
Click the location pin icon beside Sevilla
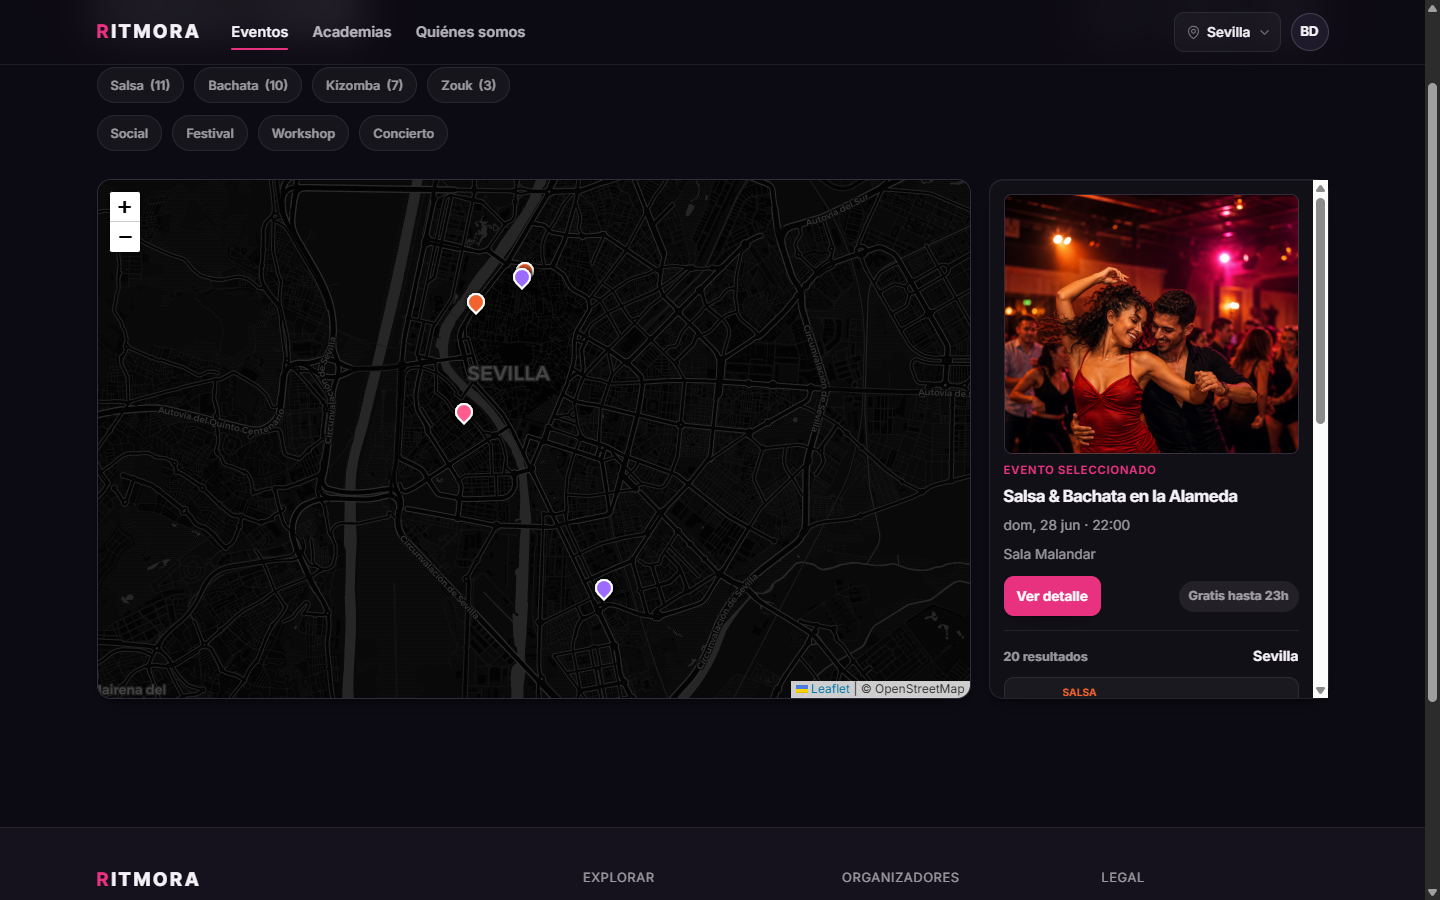click(1193, 32)
